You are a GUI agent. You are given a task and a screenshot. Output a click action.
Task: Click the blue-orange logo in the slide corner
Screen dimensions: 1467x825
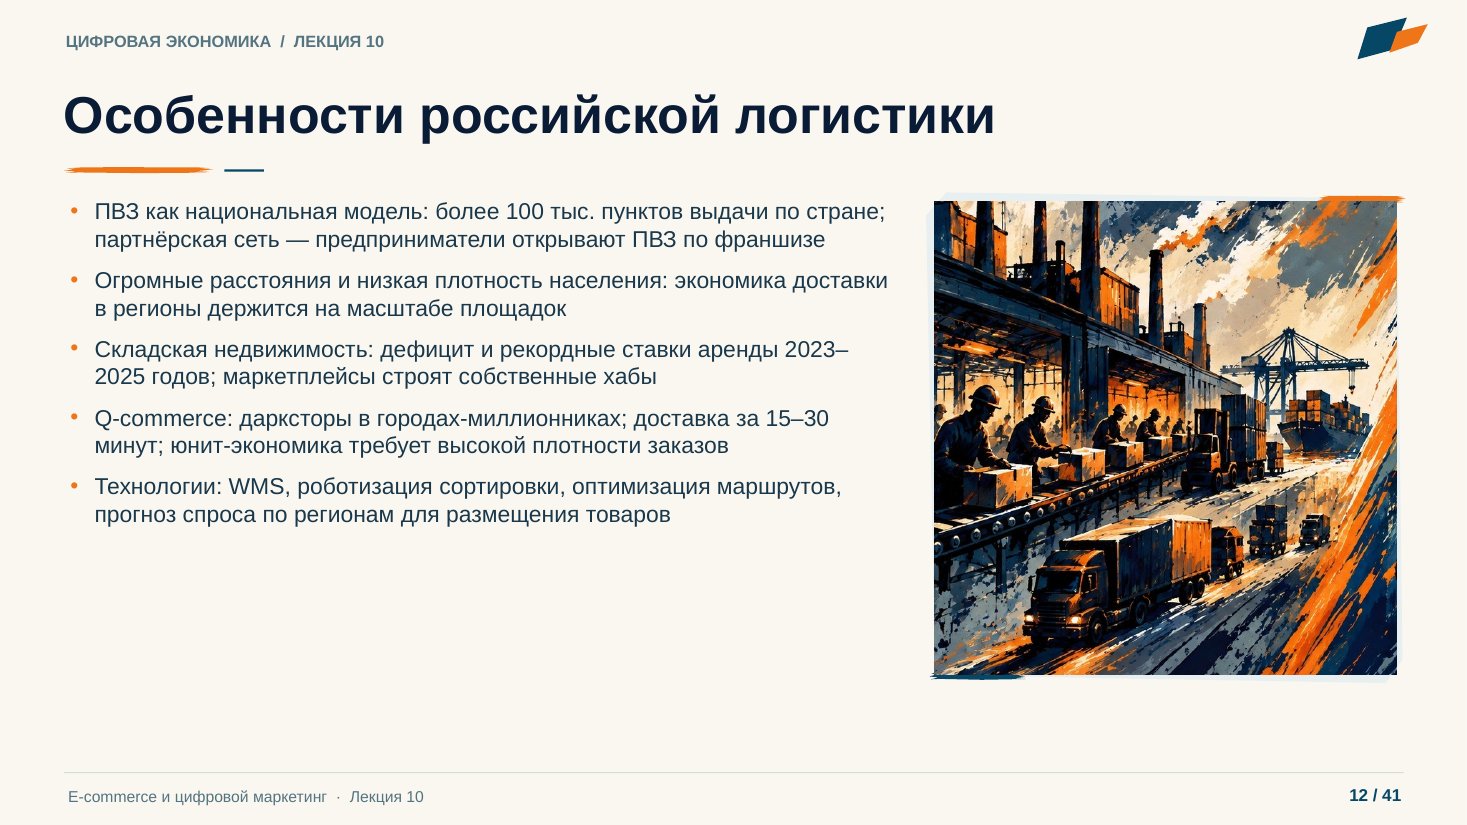[1392, 38]
